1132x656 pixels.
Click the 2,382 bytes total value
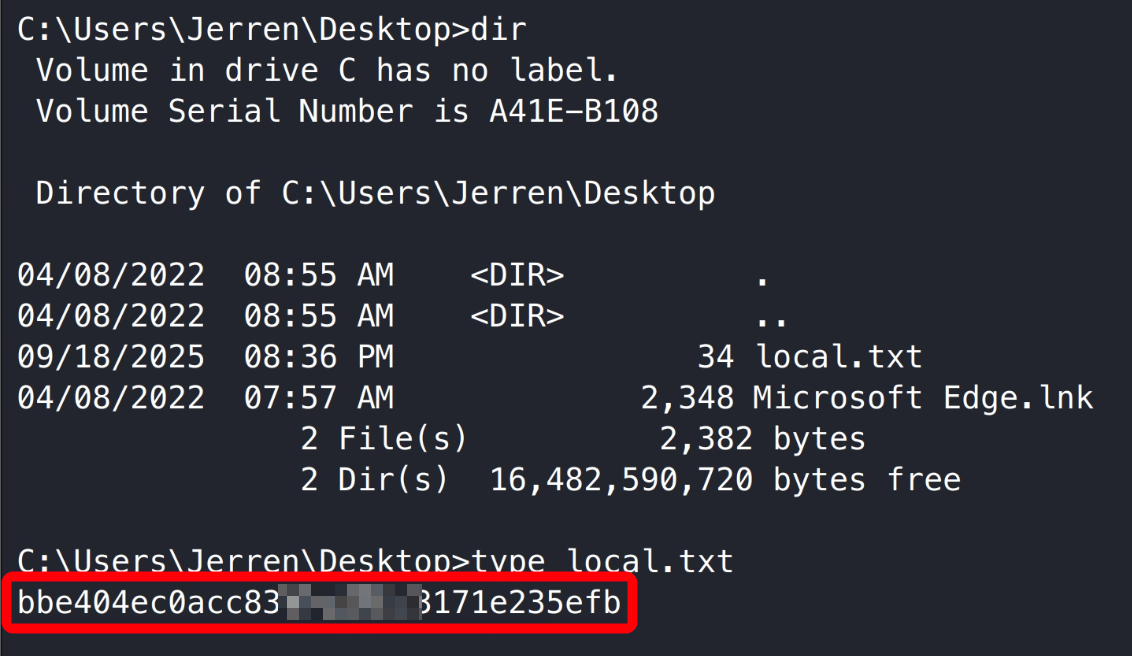point(706,438)
